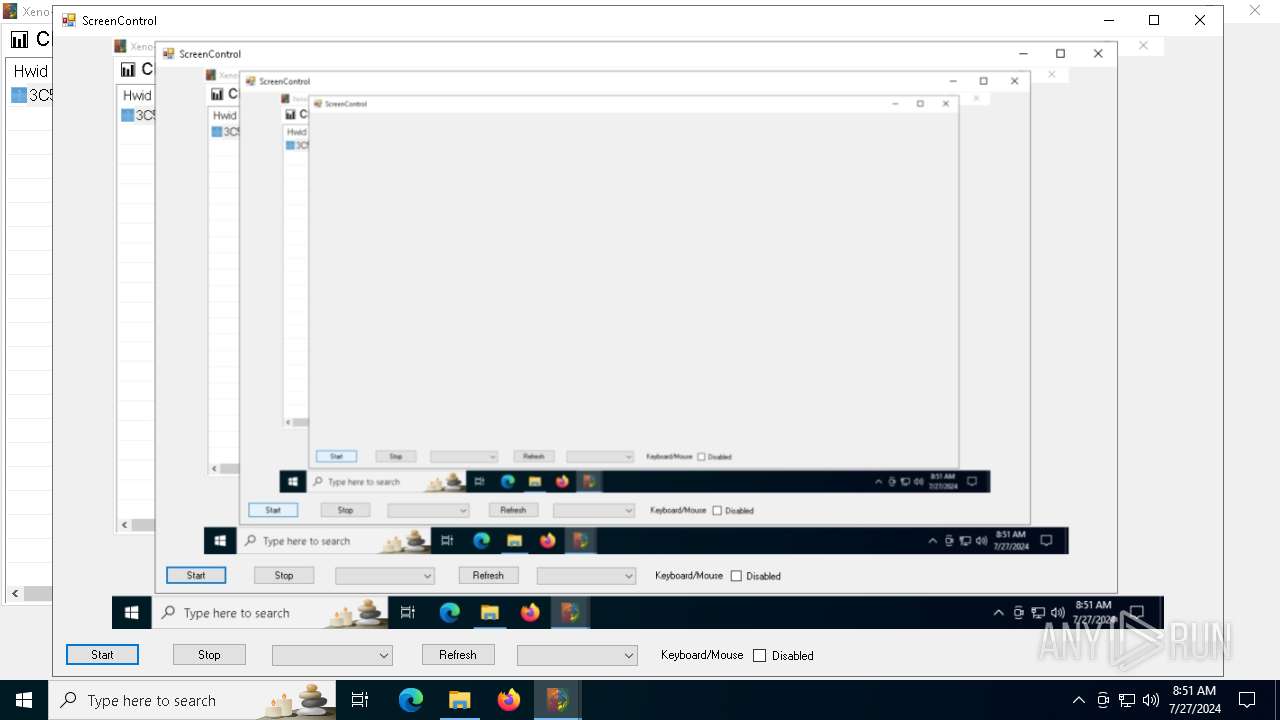Open File Explorer from the real taskbar
This screenshot has width=1280, height=720.
[459, 700]
